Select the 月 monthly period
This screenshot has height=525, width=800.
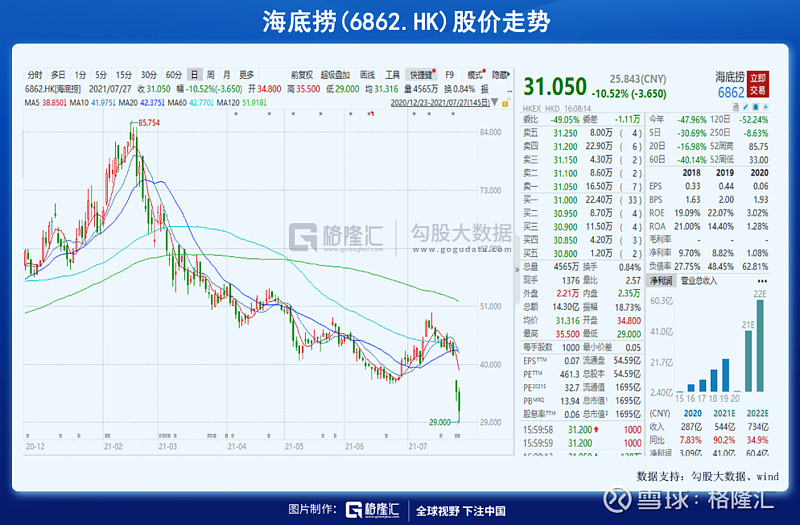pyautogui.click(x=227, y=75)
